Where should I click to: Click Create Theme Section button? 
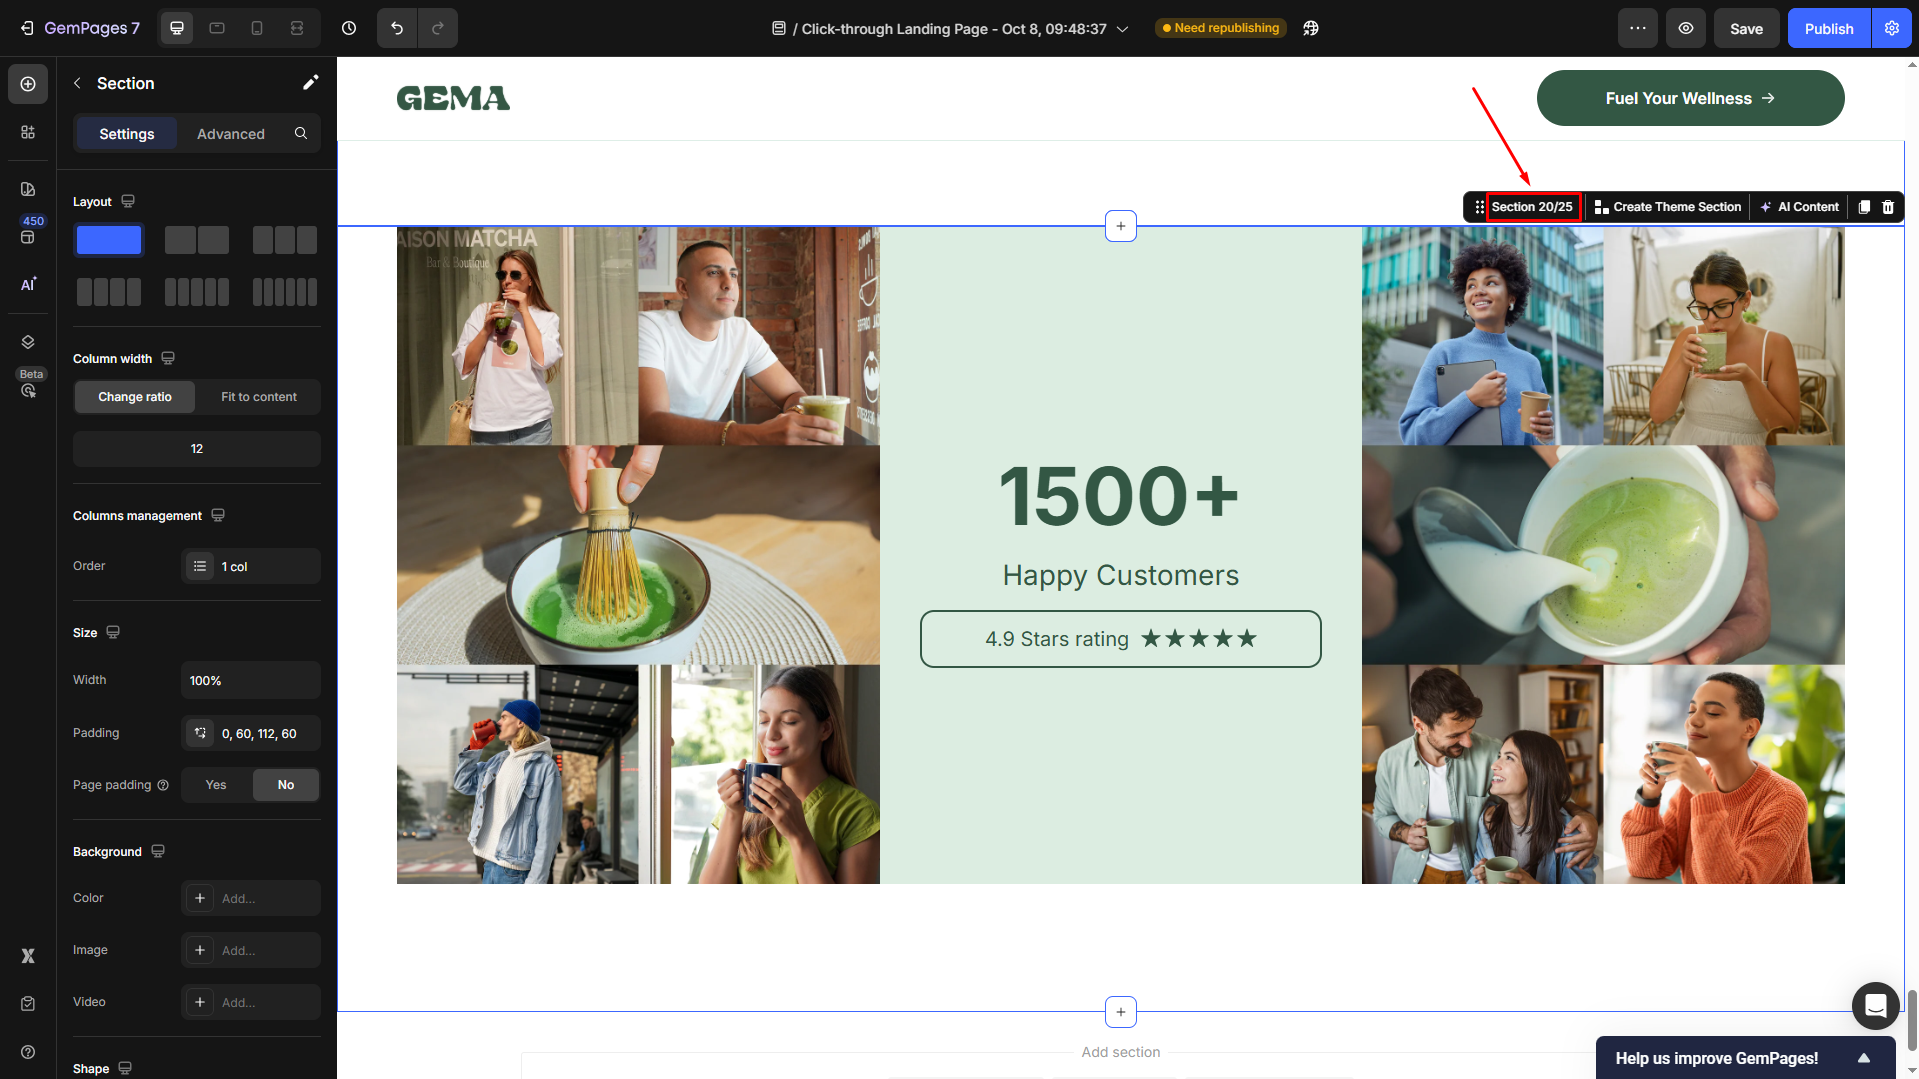(x=1667, y=207)
